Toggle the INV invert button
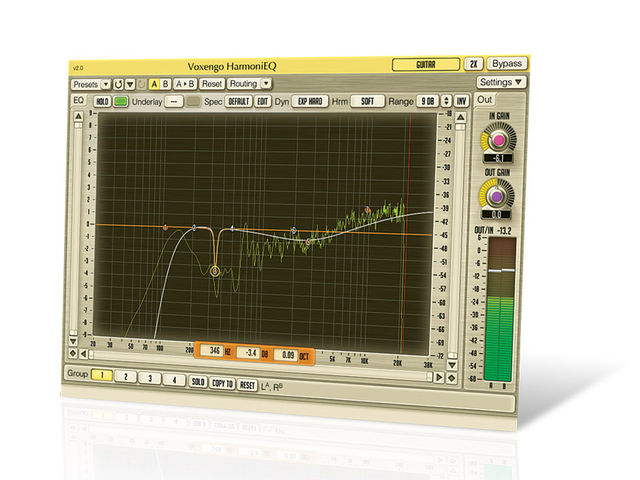This screenshot has height=480, width=640. pyautogui.click(x=461, y=101)
